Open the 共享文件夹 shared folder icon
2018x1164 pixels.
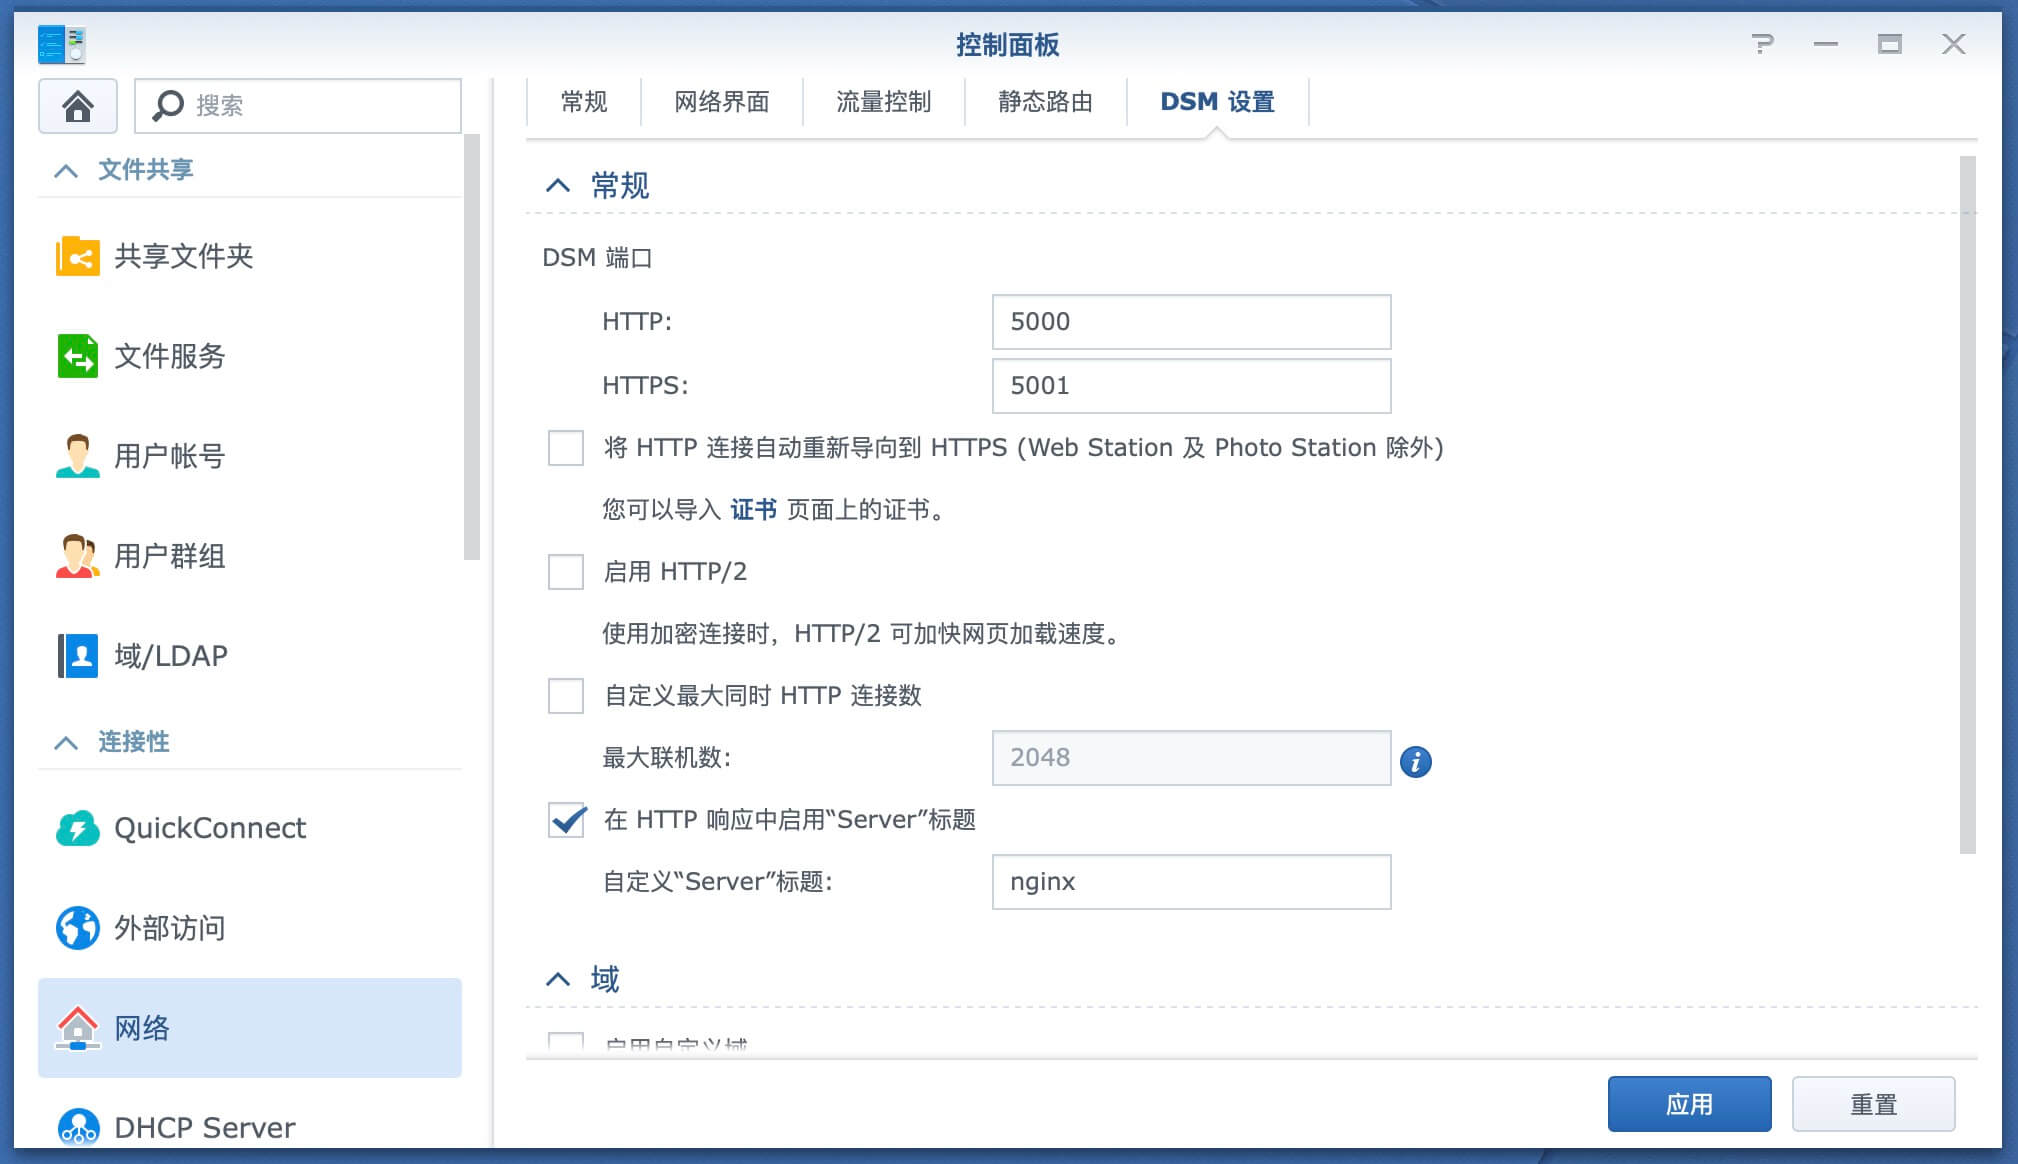tap(78, 256)
